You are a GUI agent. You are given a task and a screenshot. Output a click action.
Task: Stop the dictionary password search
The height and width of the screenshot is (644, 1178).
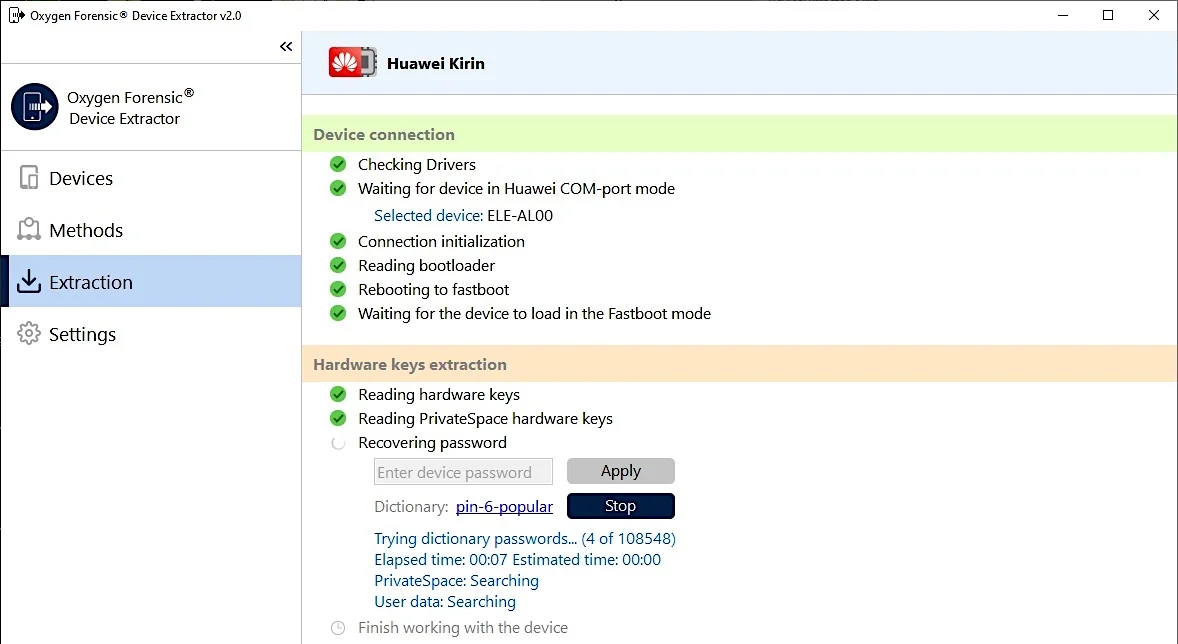[x=621, y=506]
